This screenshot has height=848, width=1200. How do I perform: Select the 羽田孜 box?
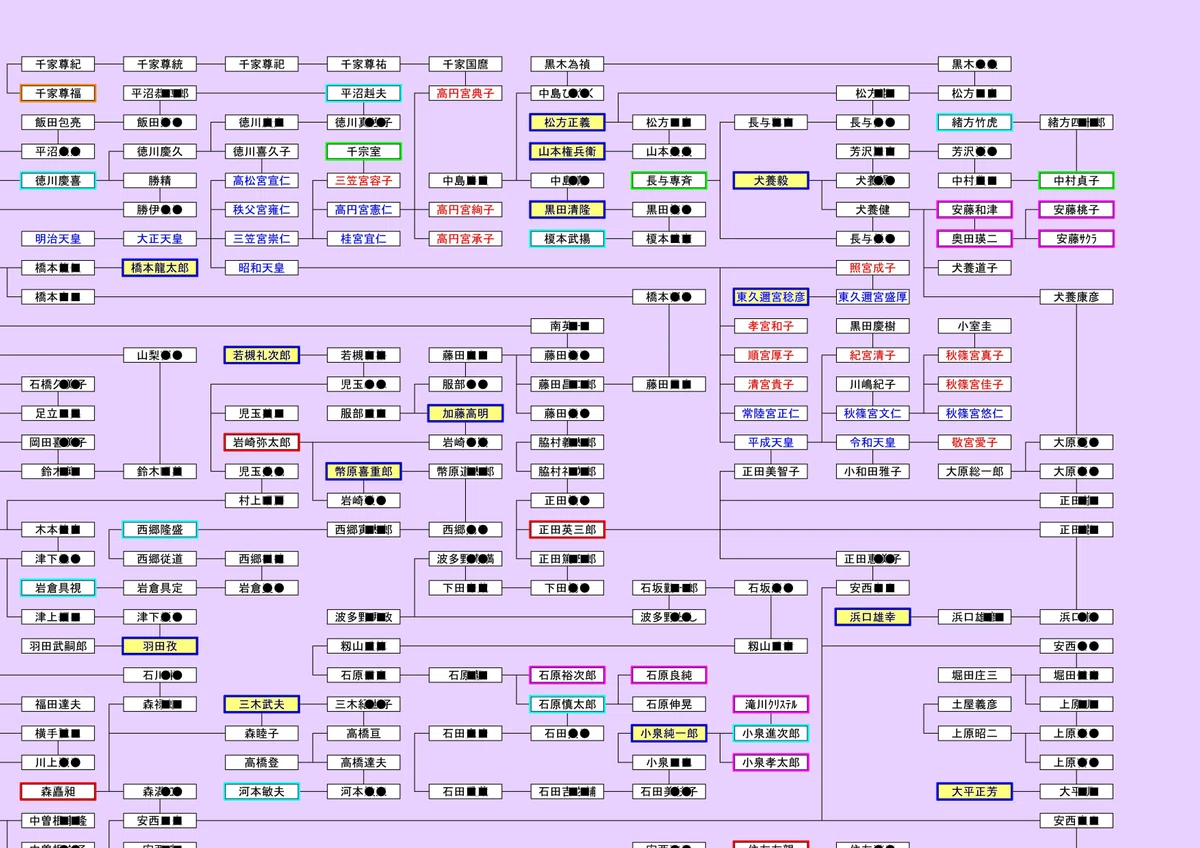click(x=160, y=646)
